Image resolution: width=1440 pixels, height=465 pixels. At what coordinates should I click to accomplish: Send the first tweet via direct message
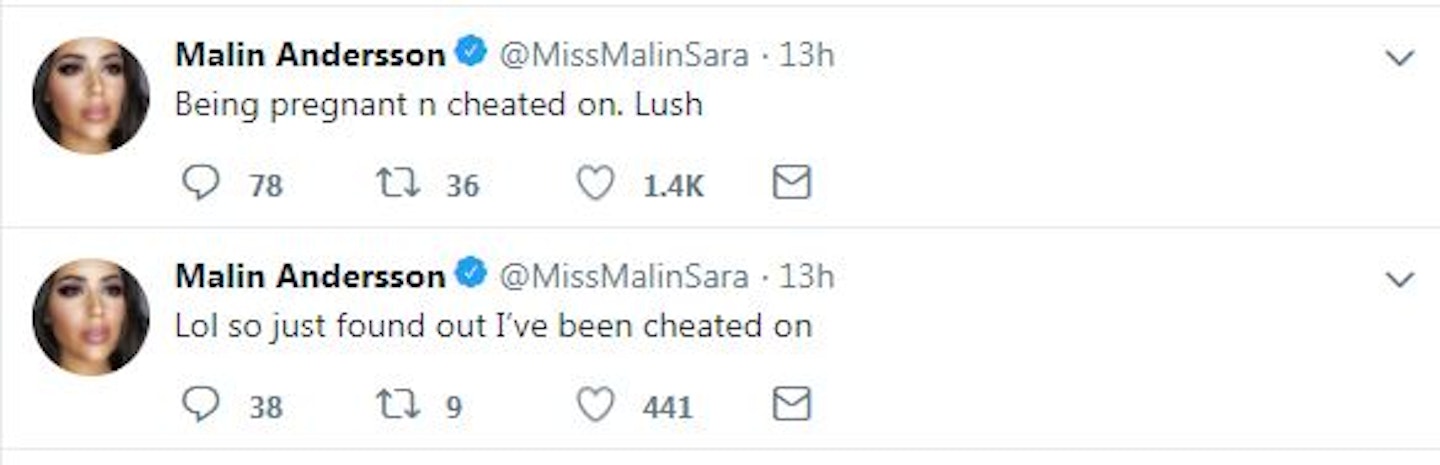pyautogui.click(x=792, y=183)
